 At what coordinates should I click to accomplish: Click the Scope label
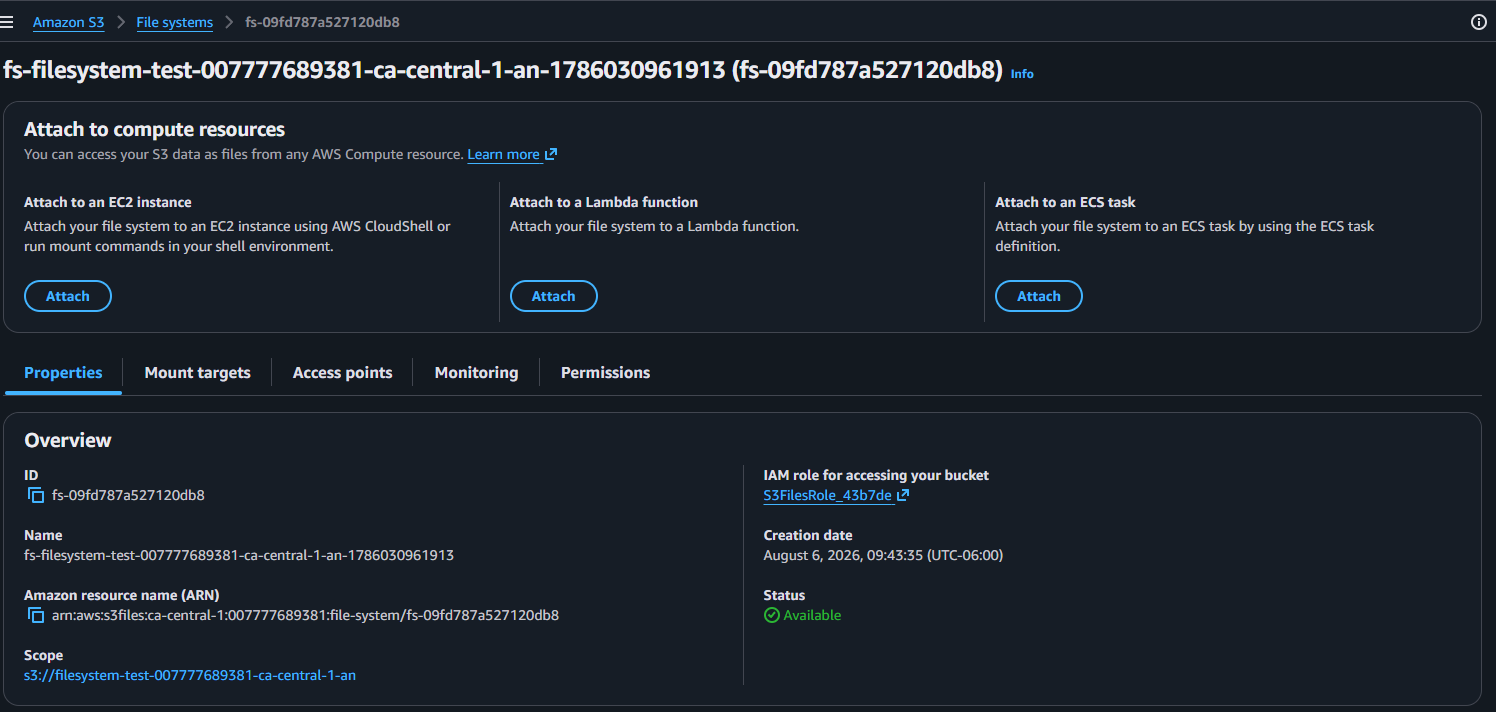point(44,655)
